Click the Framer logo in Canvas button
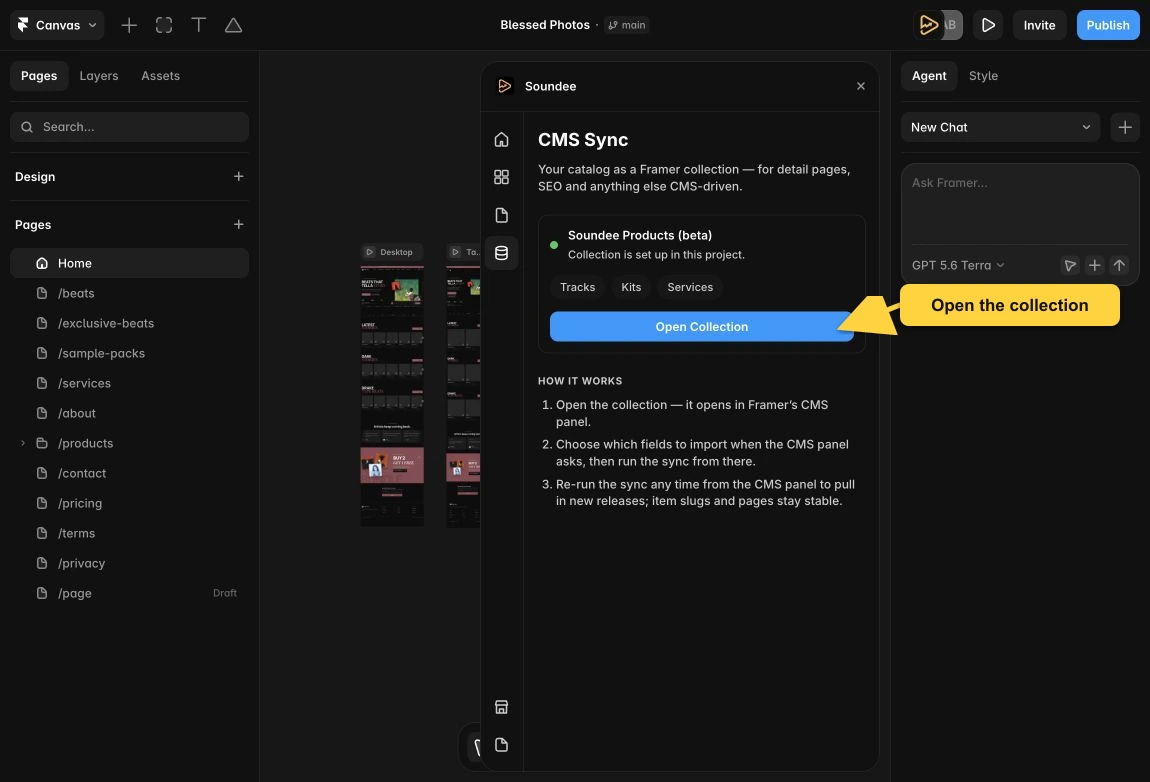 (x=23, y=25)
